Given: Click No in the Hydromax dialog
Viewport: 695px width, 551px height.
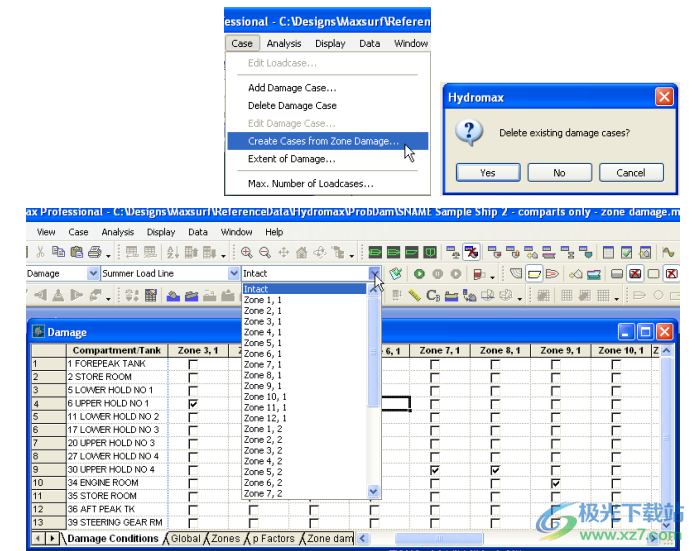Looking at the screenshot, I should pyautogui.click(x=559, y=172).
